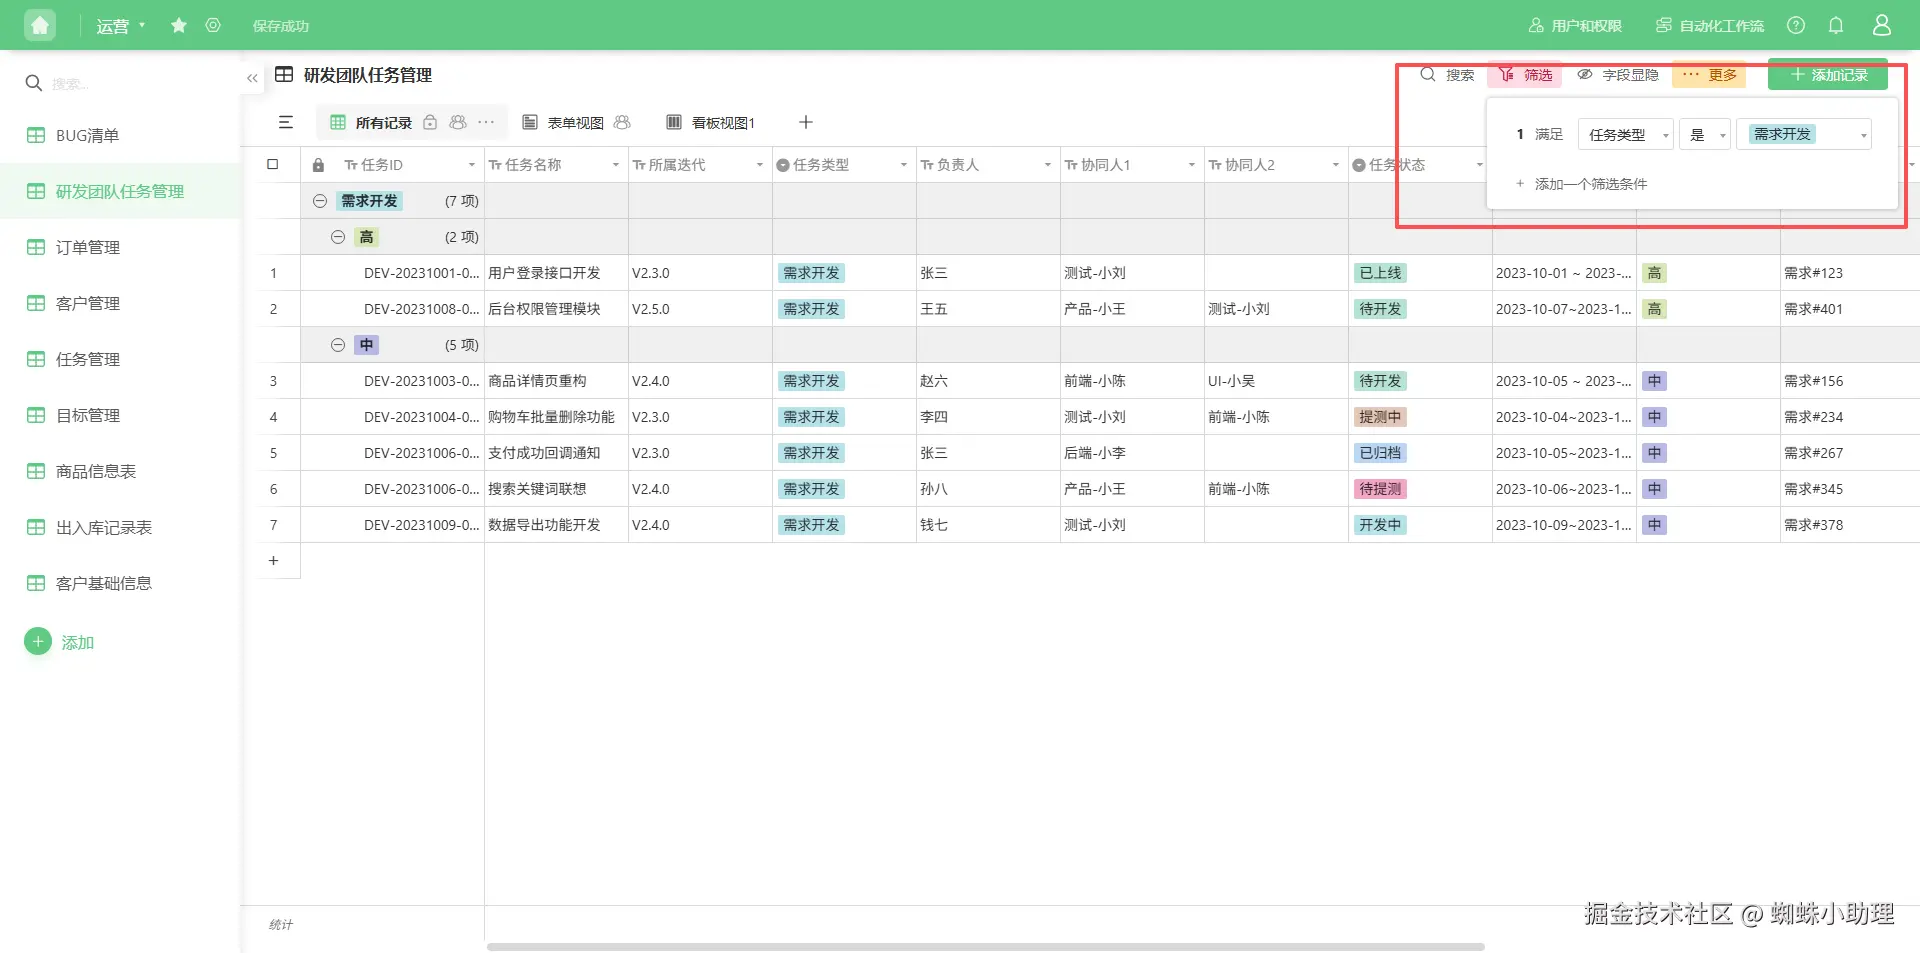This screenshot has width=1920, height=953.
Task: Toggle the select-all checkbox in header
Action: [273, 164]
